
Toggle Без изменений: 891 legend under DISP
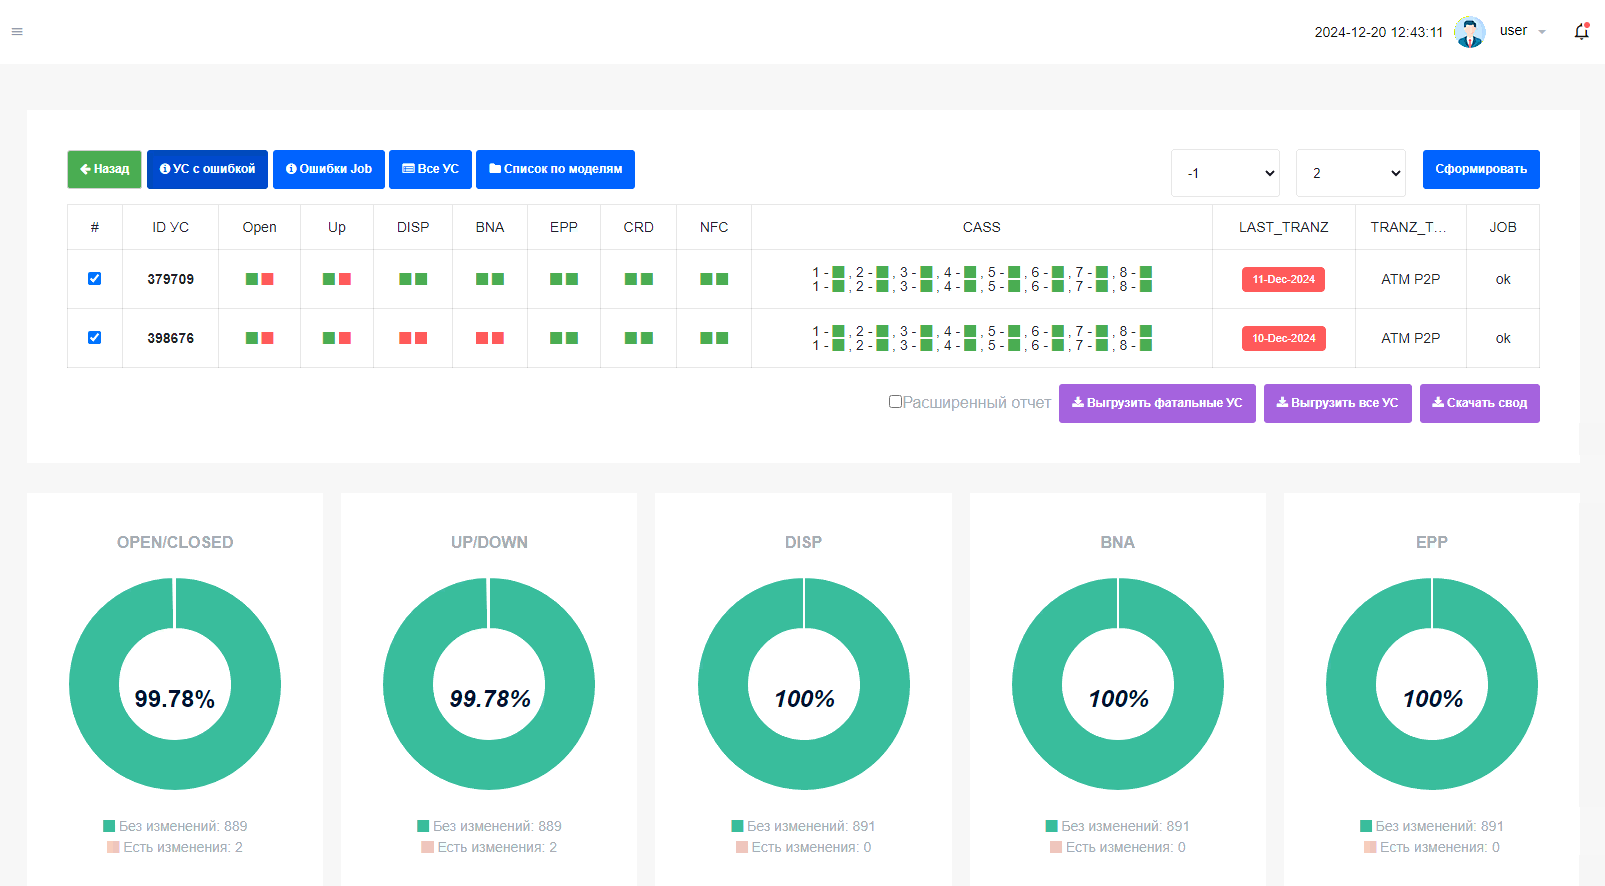[803, 826]
